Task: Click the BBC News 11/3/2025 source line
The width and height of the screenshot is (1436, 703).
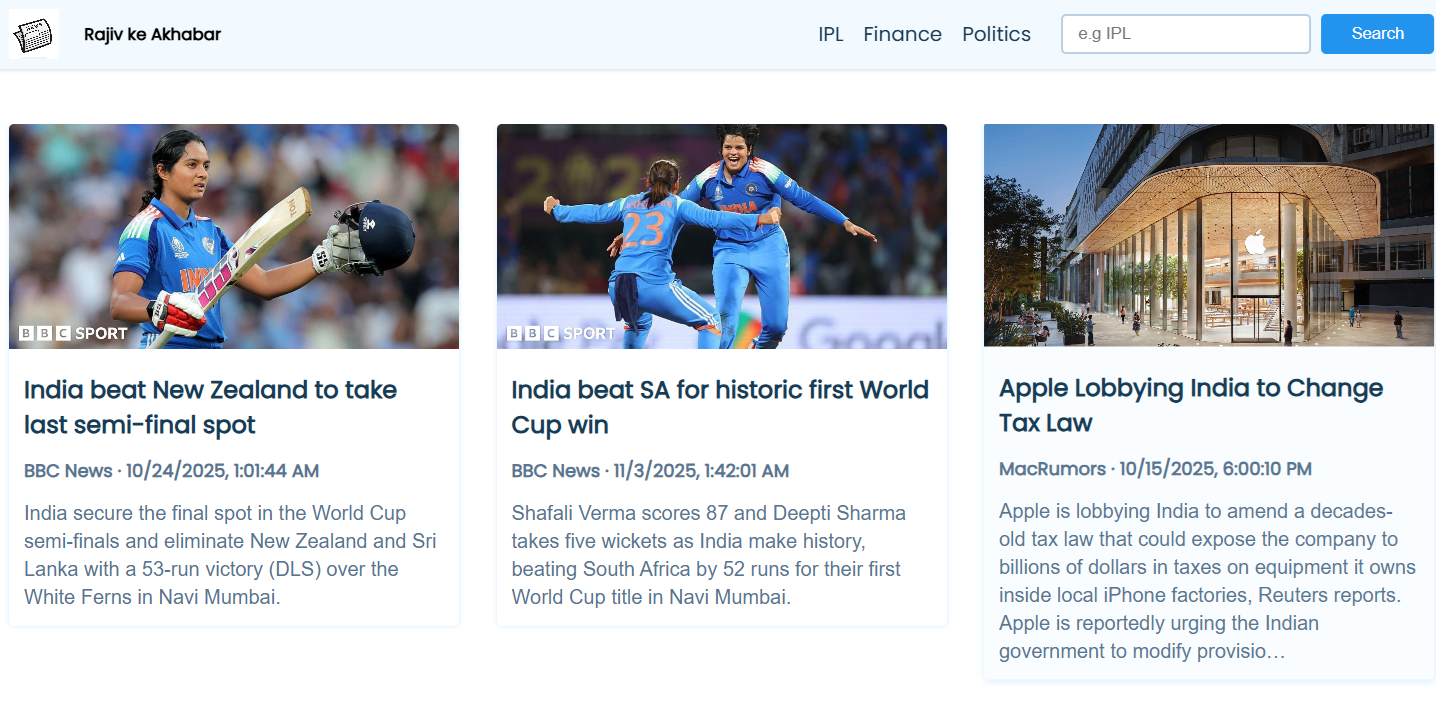Action: 650,471
